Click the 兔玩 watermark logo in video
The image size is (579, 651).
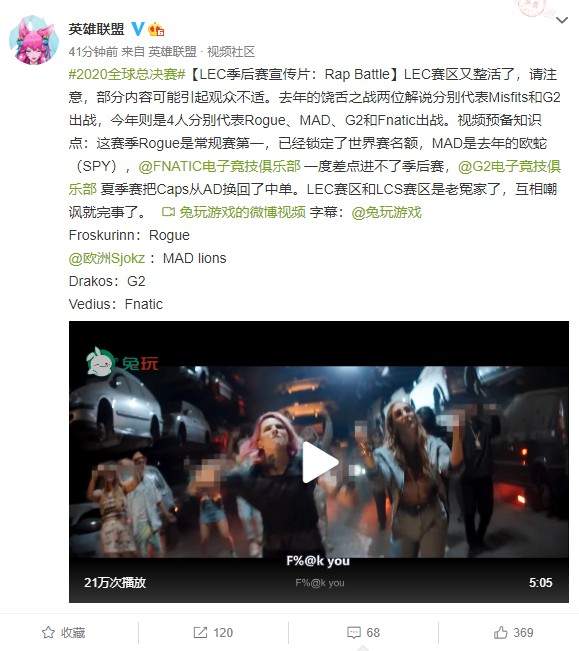[x=122, y=362]
